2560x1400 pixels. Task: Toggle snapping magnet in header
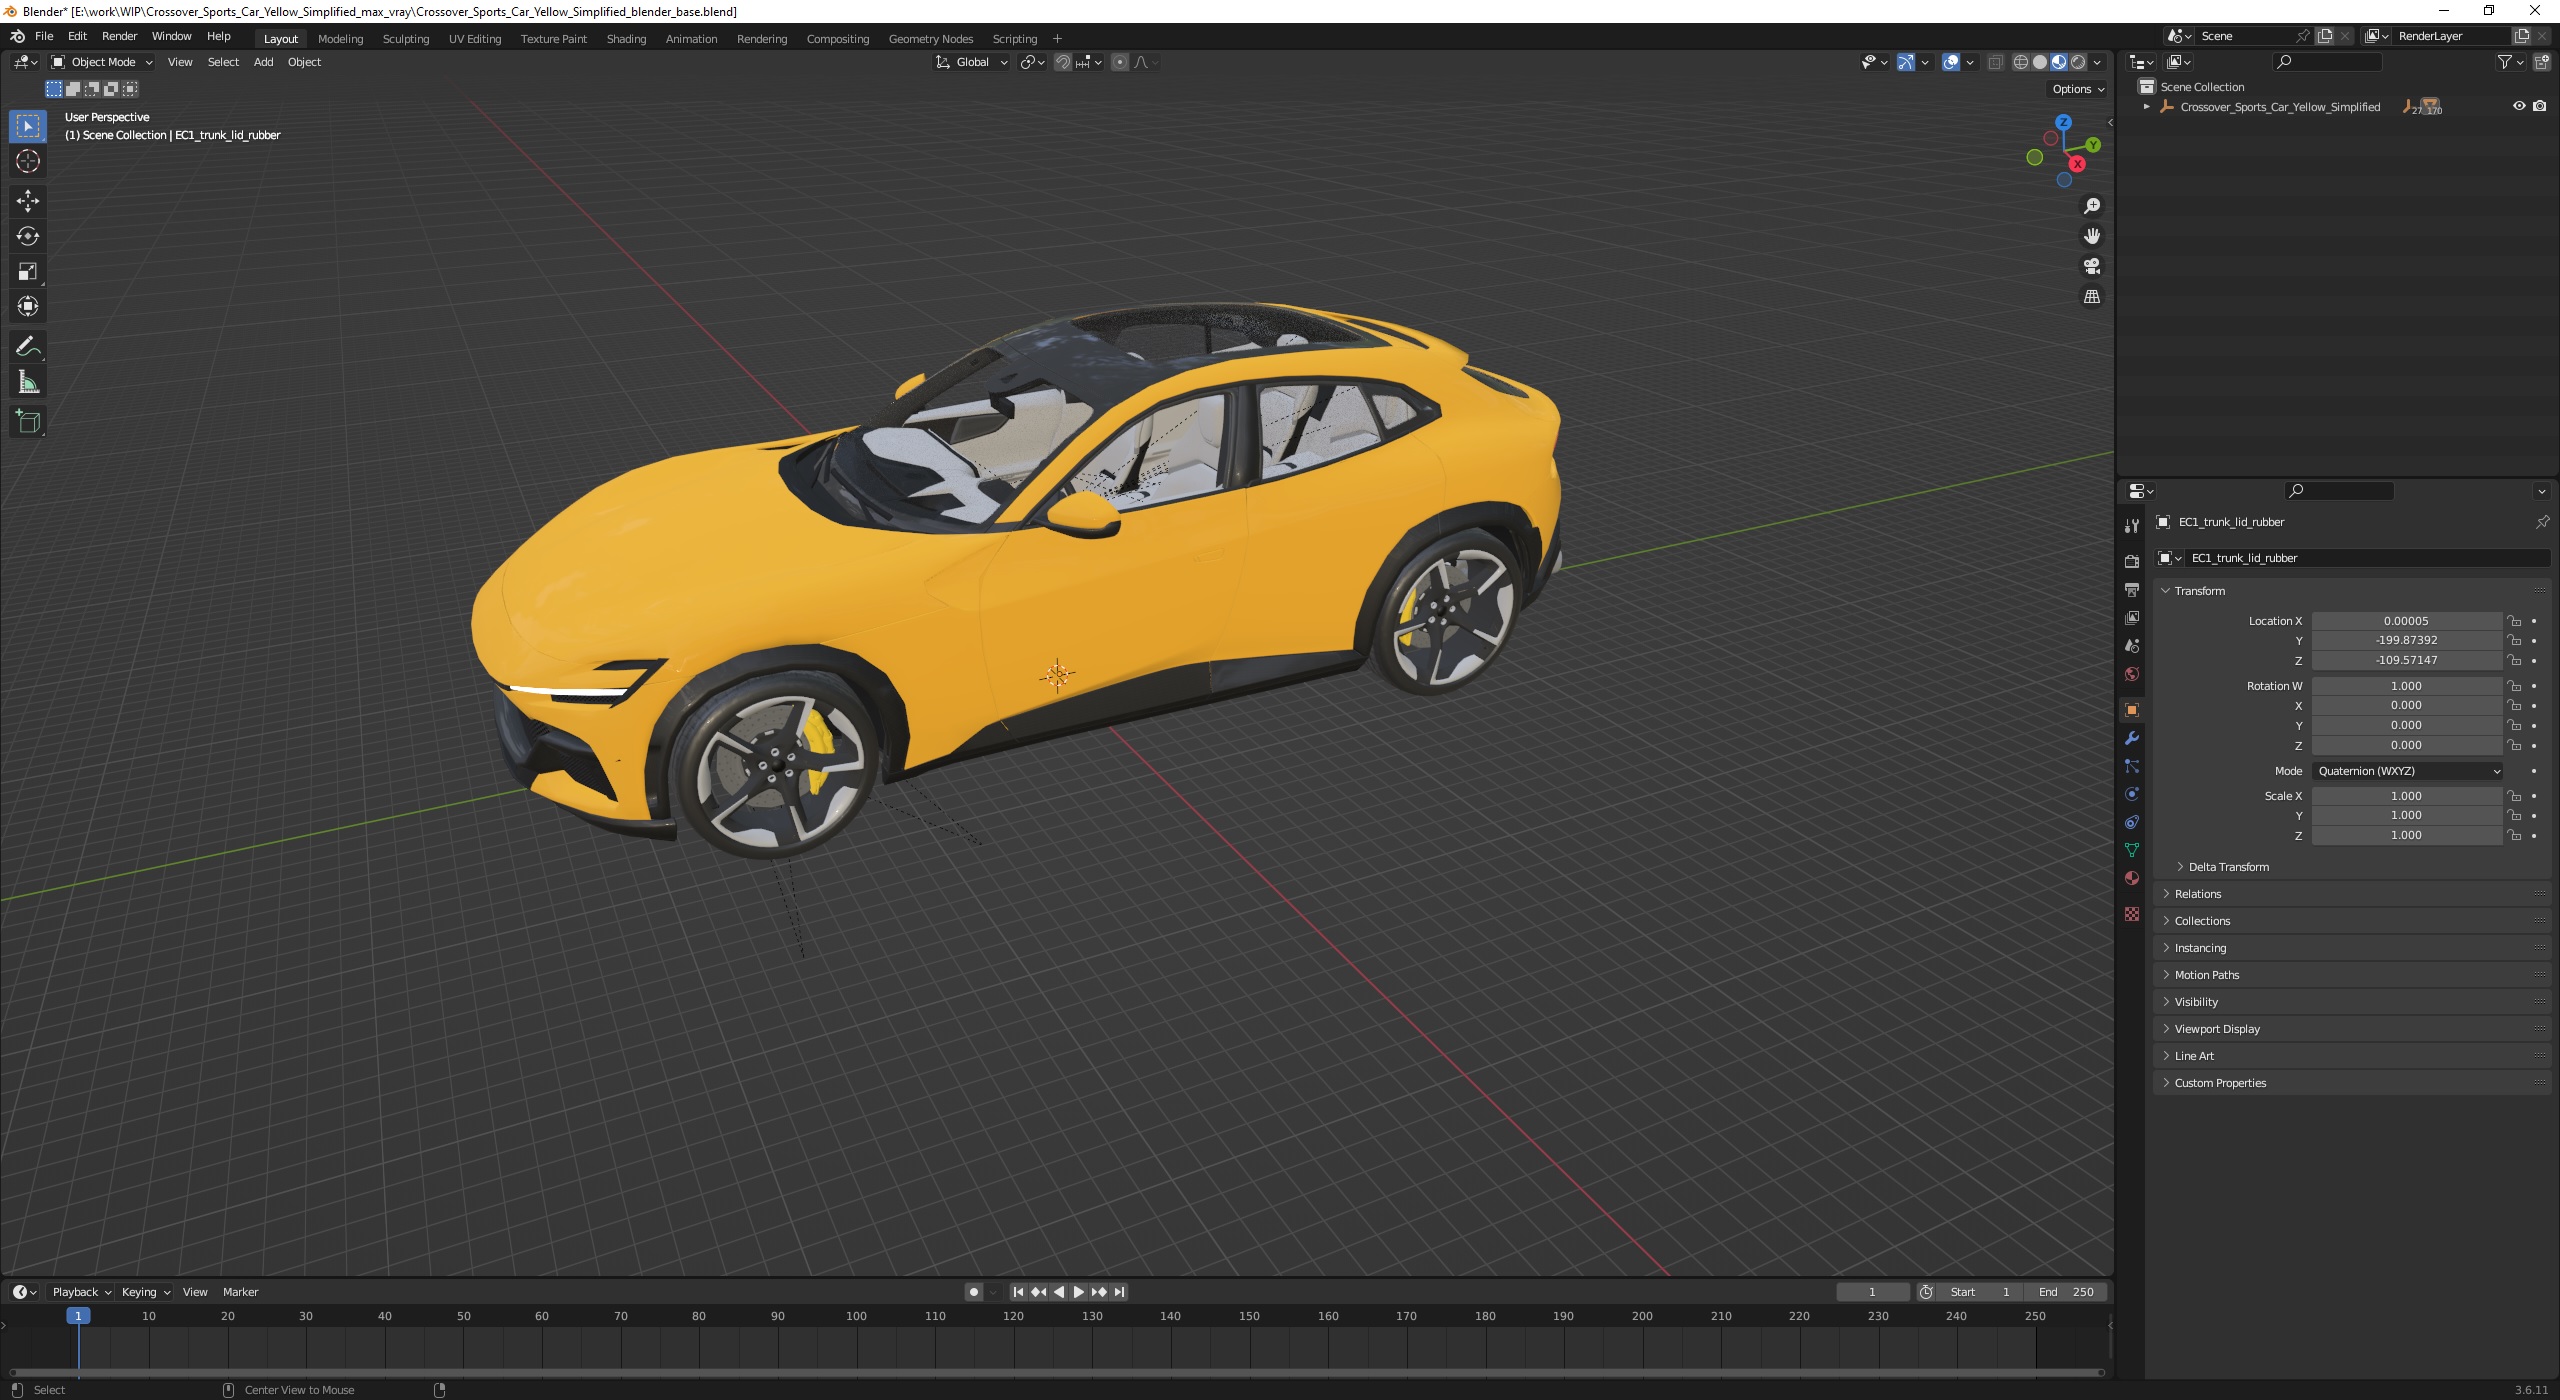pyautogui.click(x=1062, y=62)
